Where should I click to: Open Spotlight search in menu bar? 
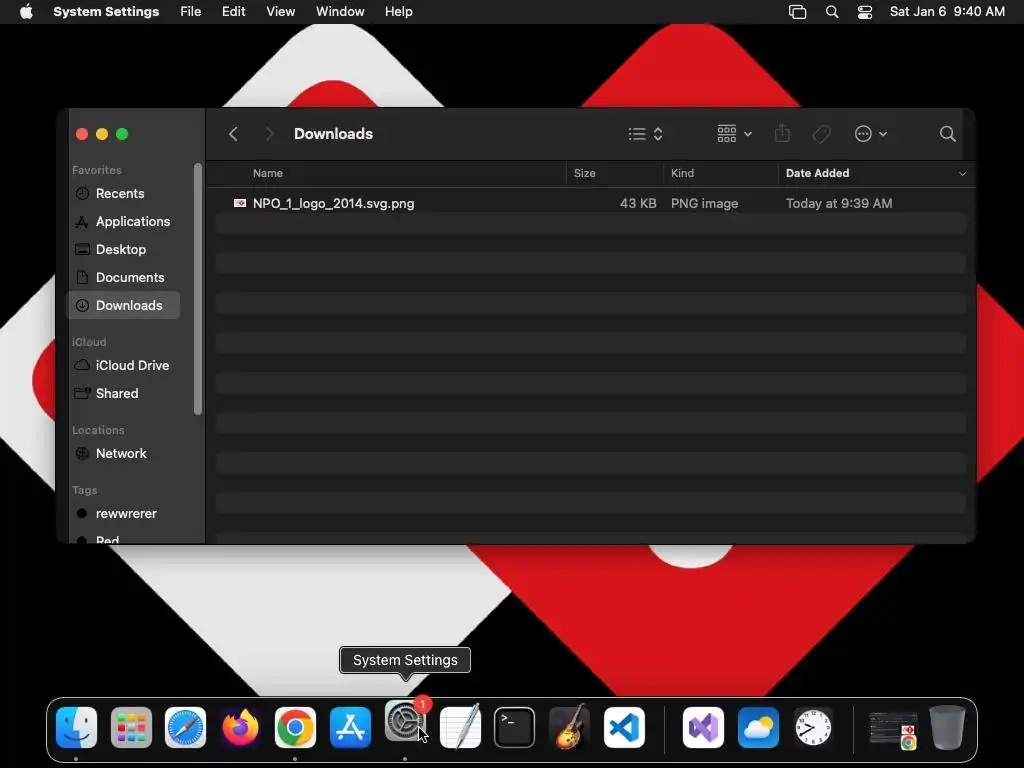(832, 12)
